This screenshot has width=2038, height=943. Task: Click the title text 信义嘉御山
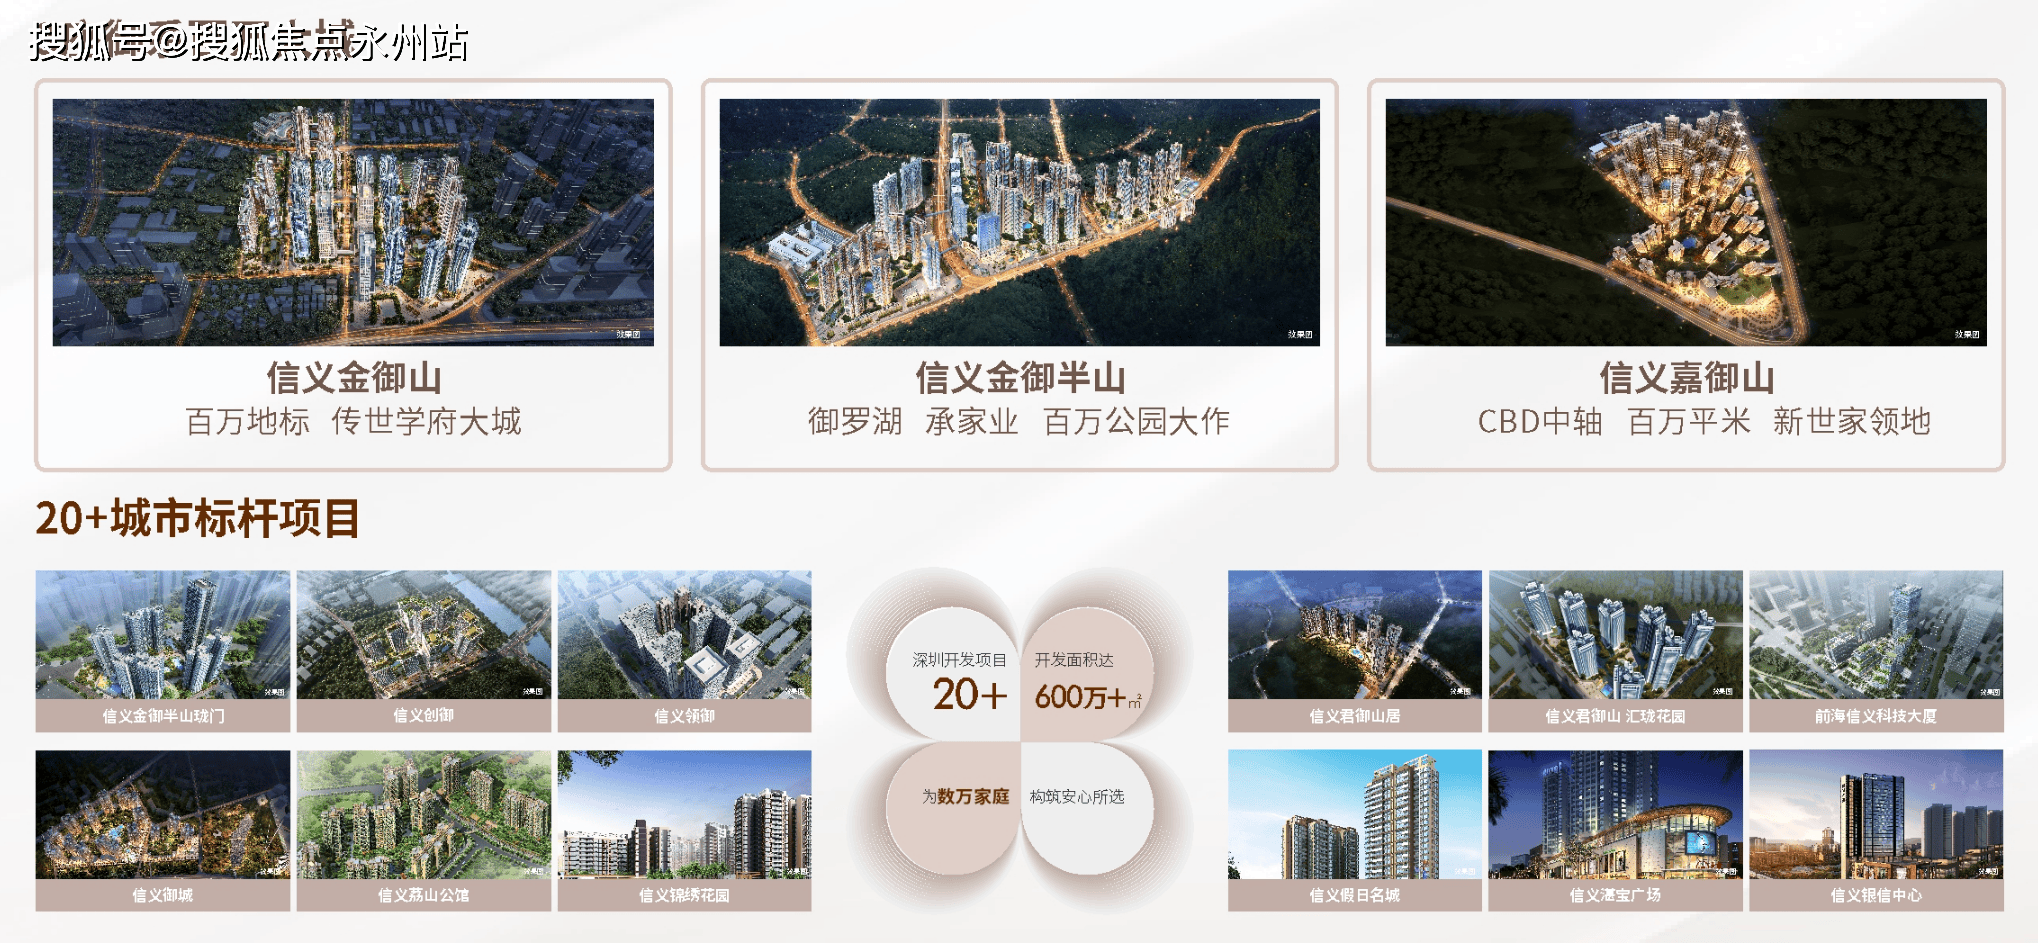pyautogui.click(x=1687, y=378)
